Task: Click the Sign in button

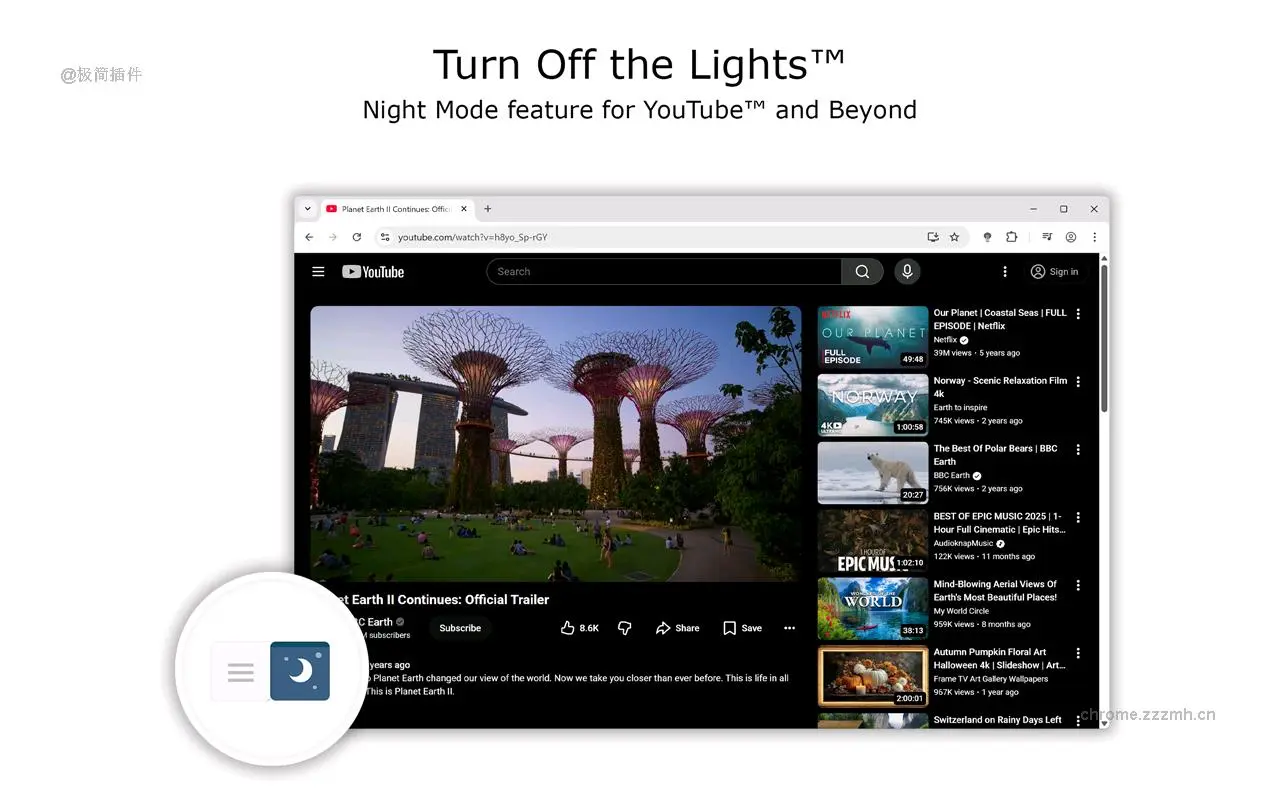Action: [x=1054, y=272]
